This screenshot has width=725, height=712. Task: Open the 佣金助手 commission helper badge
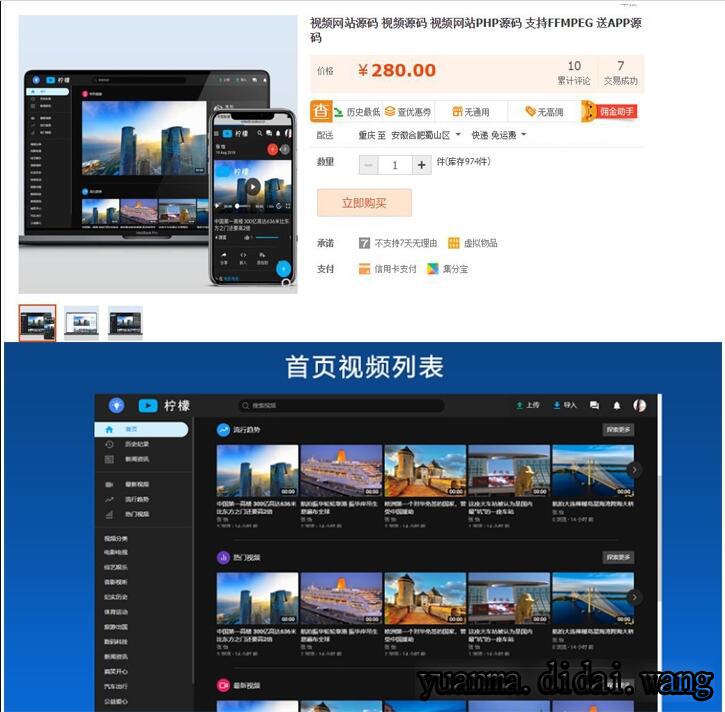609,112
